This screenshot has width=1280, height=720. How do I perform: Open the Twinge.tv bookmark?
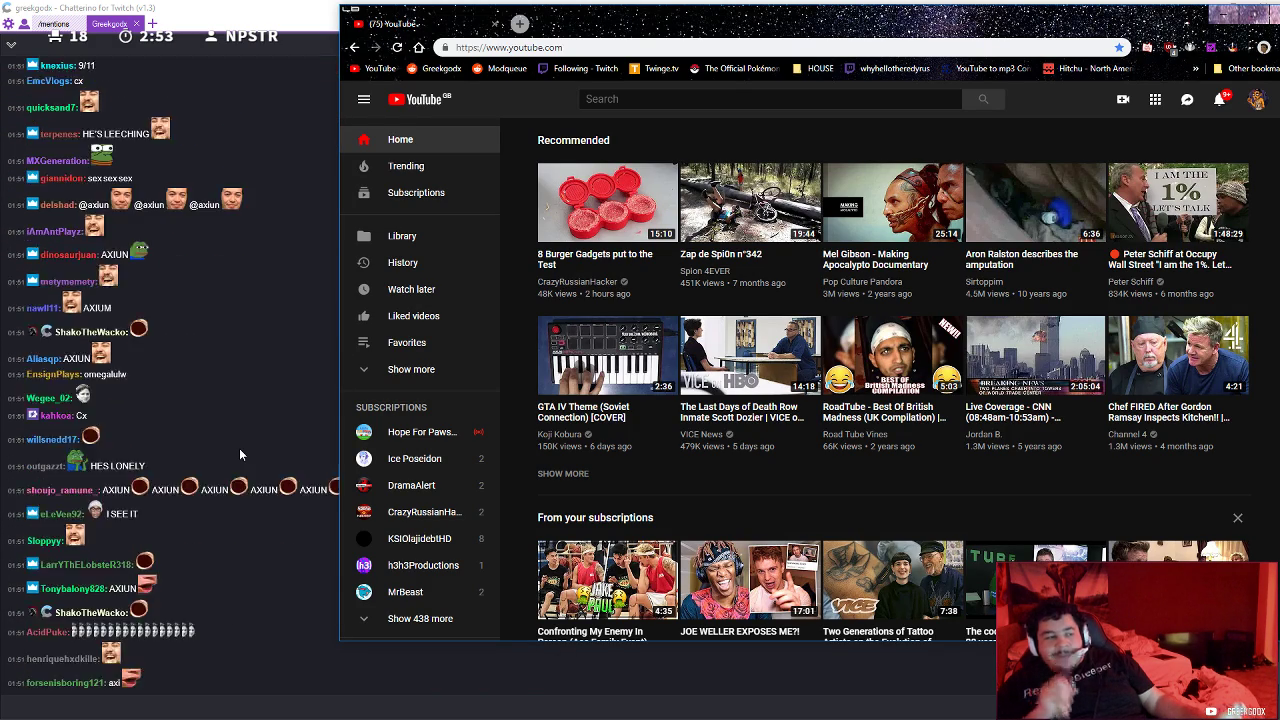click(654, 69)
